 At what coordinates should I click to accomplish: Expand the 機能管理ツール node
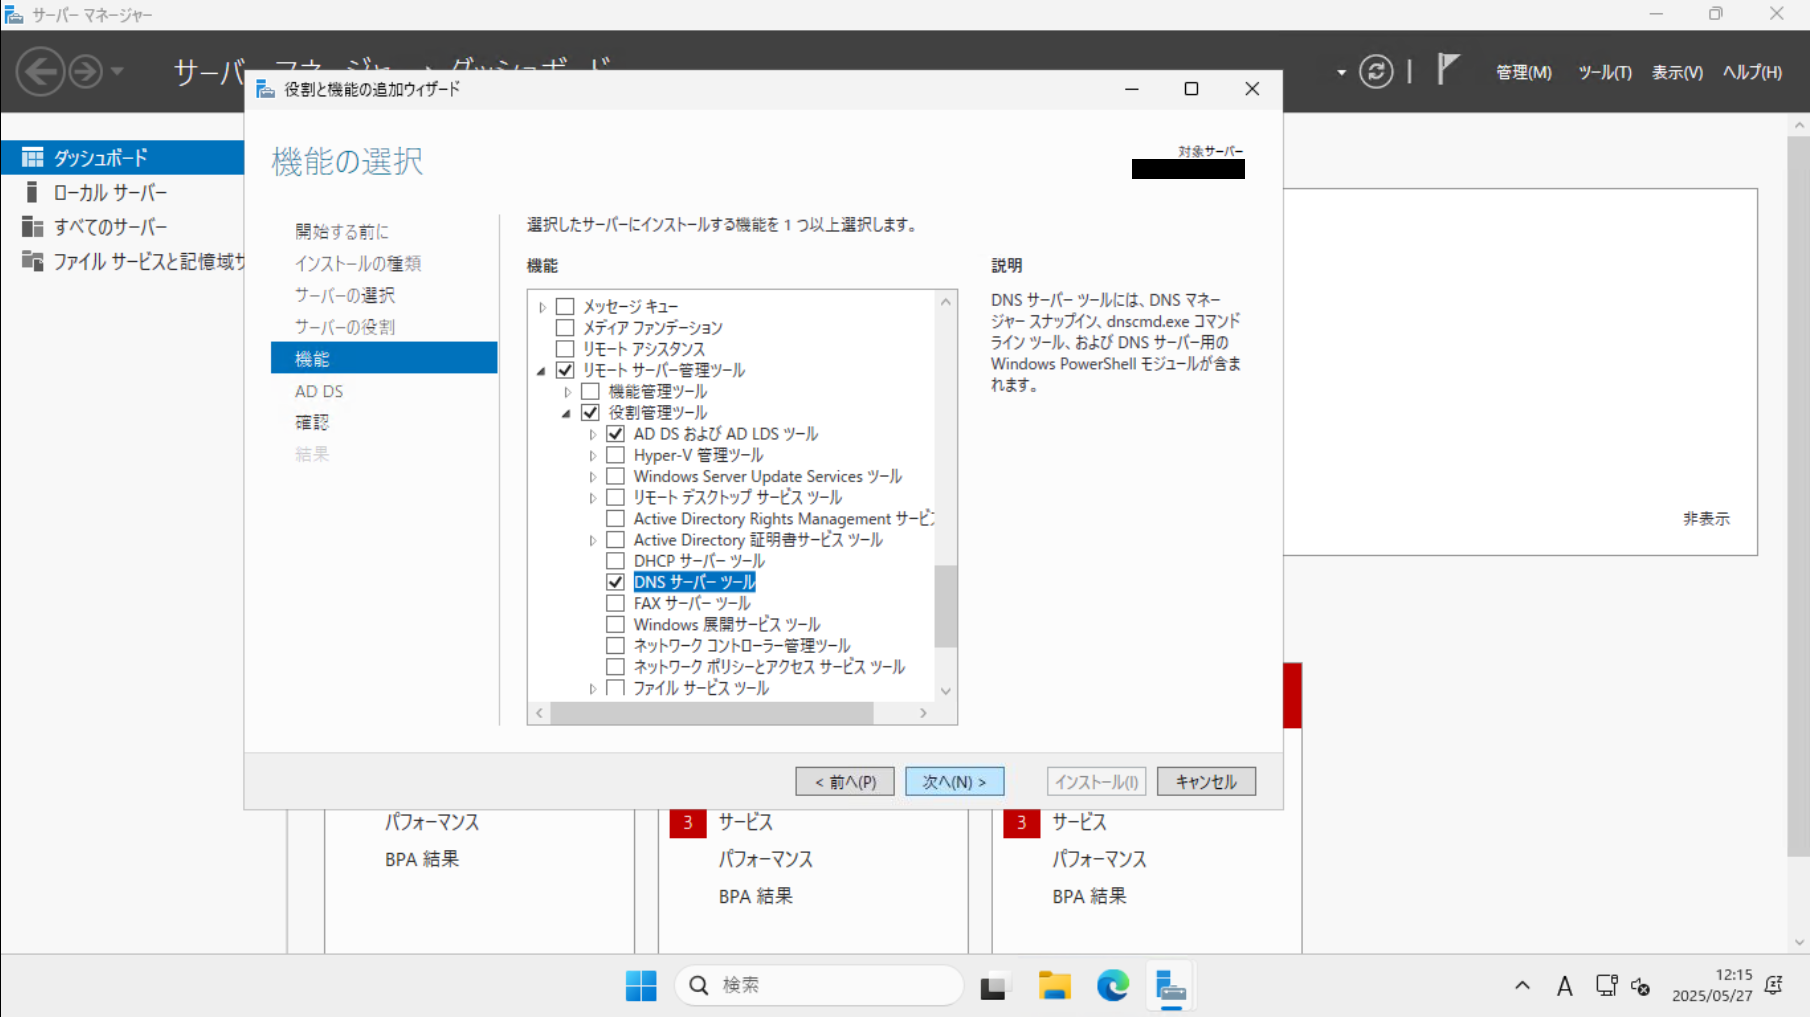coord(567,392)
